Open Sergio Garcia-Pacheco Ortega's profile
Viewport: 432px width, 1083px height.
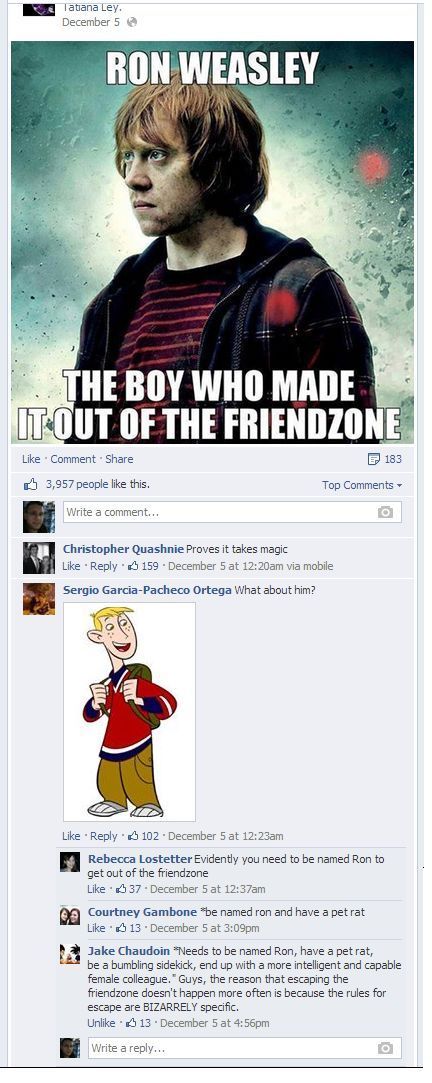(x=147, y=590)
